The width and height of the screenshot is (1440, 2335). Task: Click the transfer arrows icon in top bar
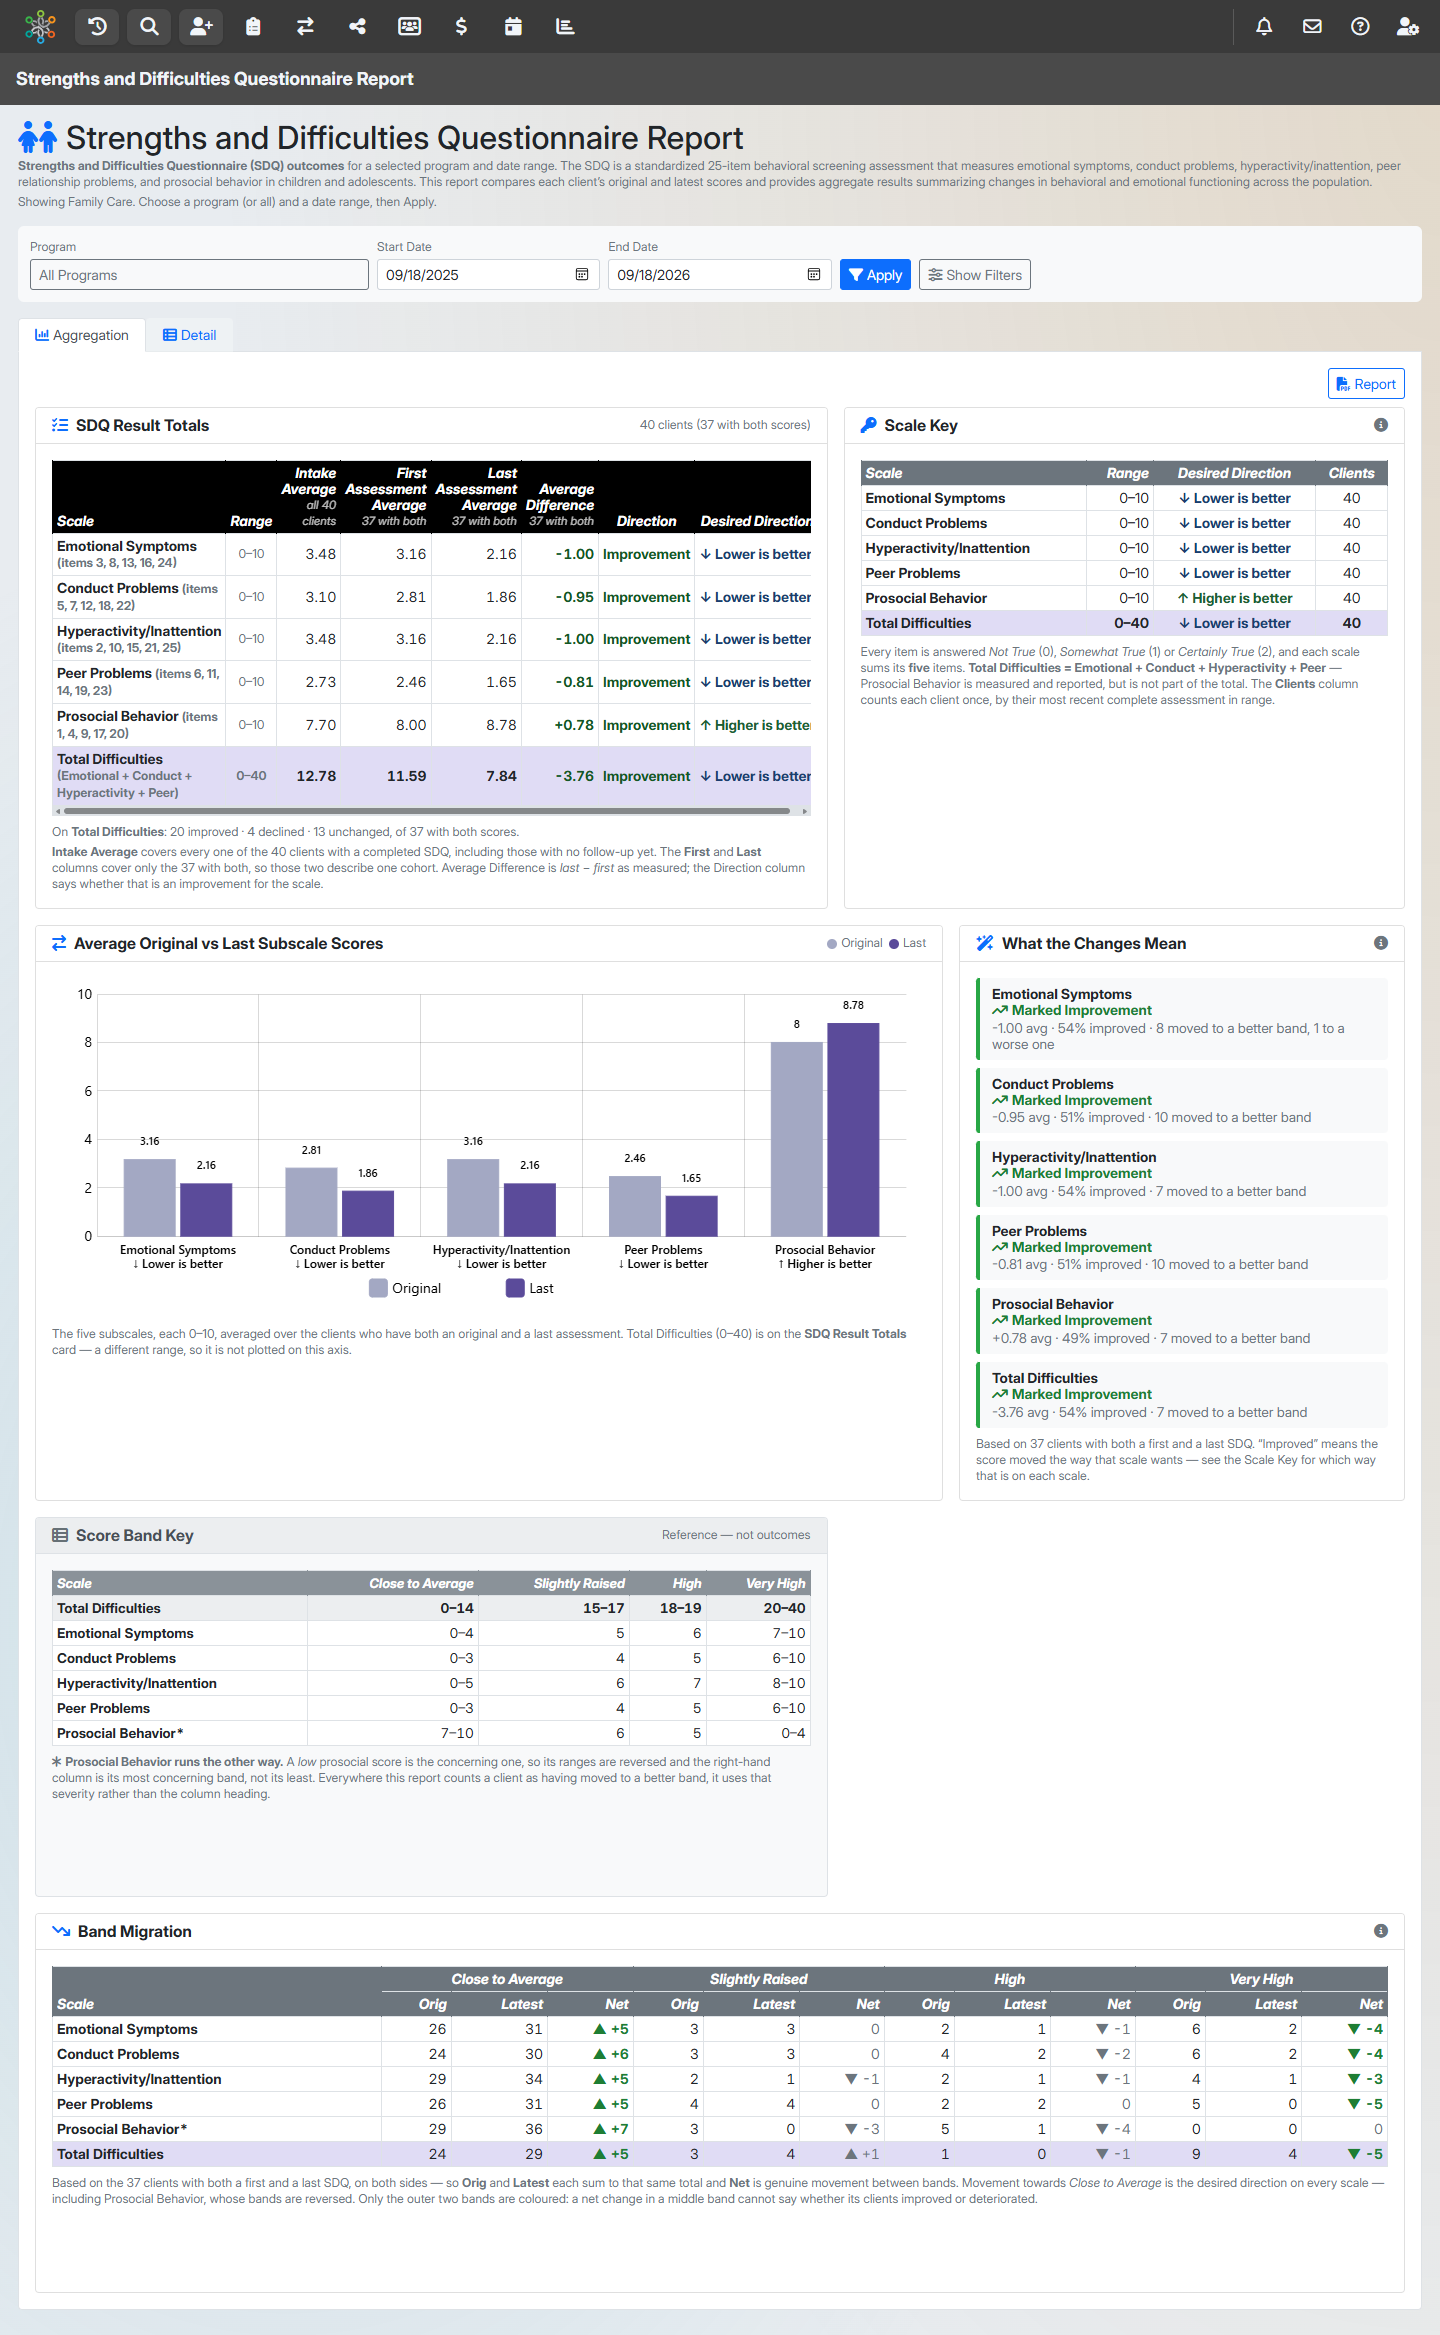[x=305, y=26]
